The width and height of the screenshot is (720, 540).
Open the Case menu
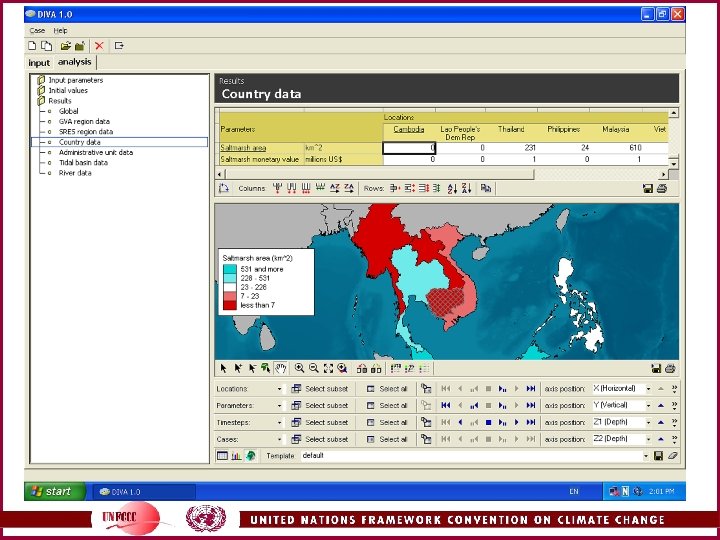pos(37,31)
